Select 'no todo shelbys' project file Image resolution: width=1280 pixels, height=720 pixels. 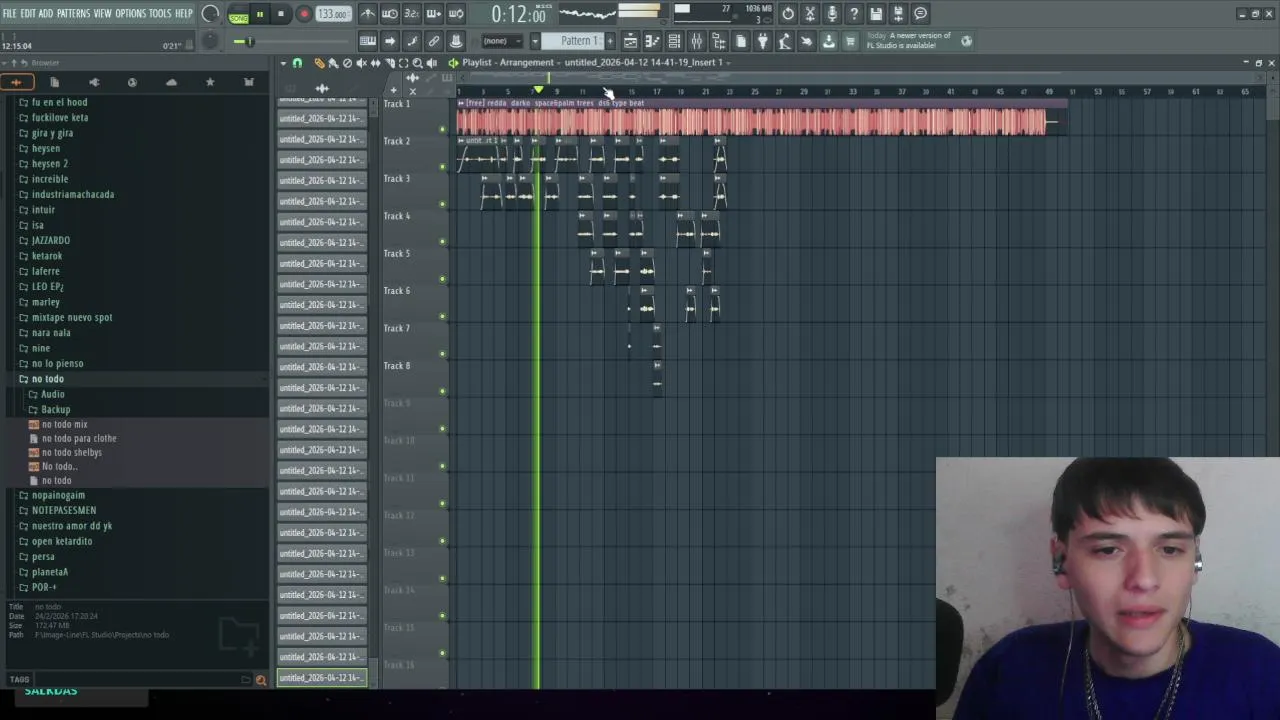[72, 452]
